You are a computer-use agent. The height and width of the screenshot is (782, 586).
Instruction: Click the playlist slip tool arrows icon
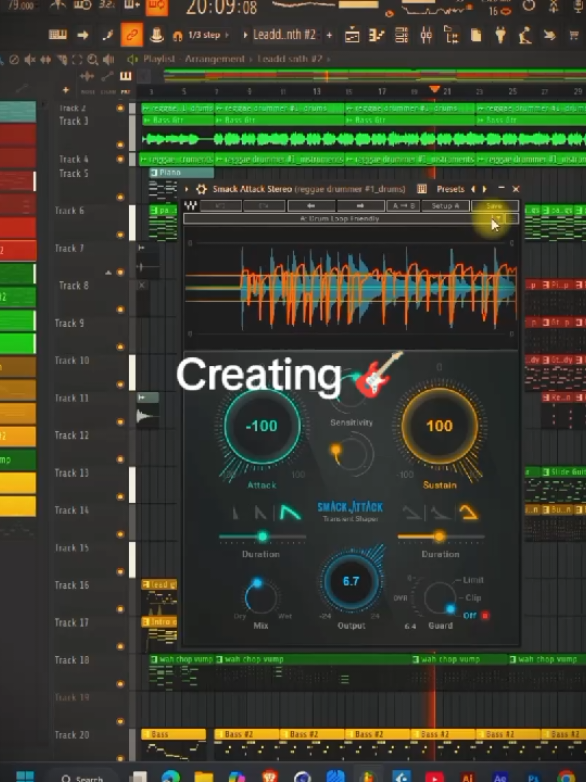pos(45,60)
